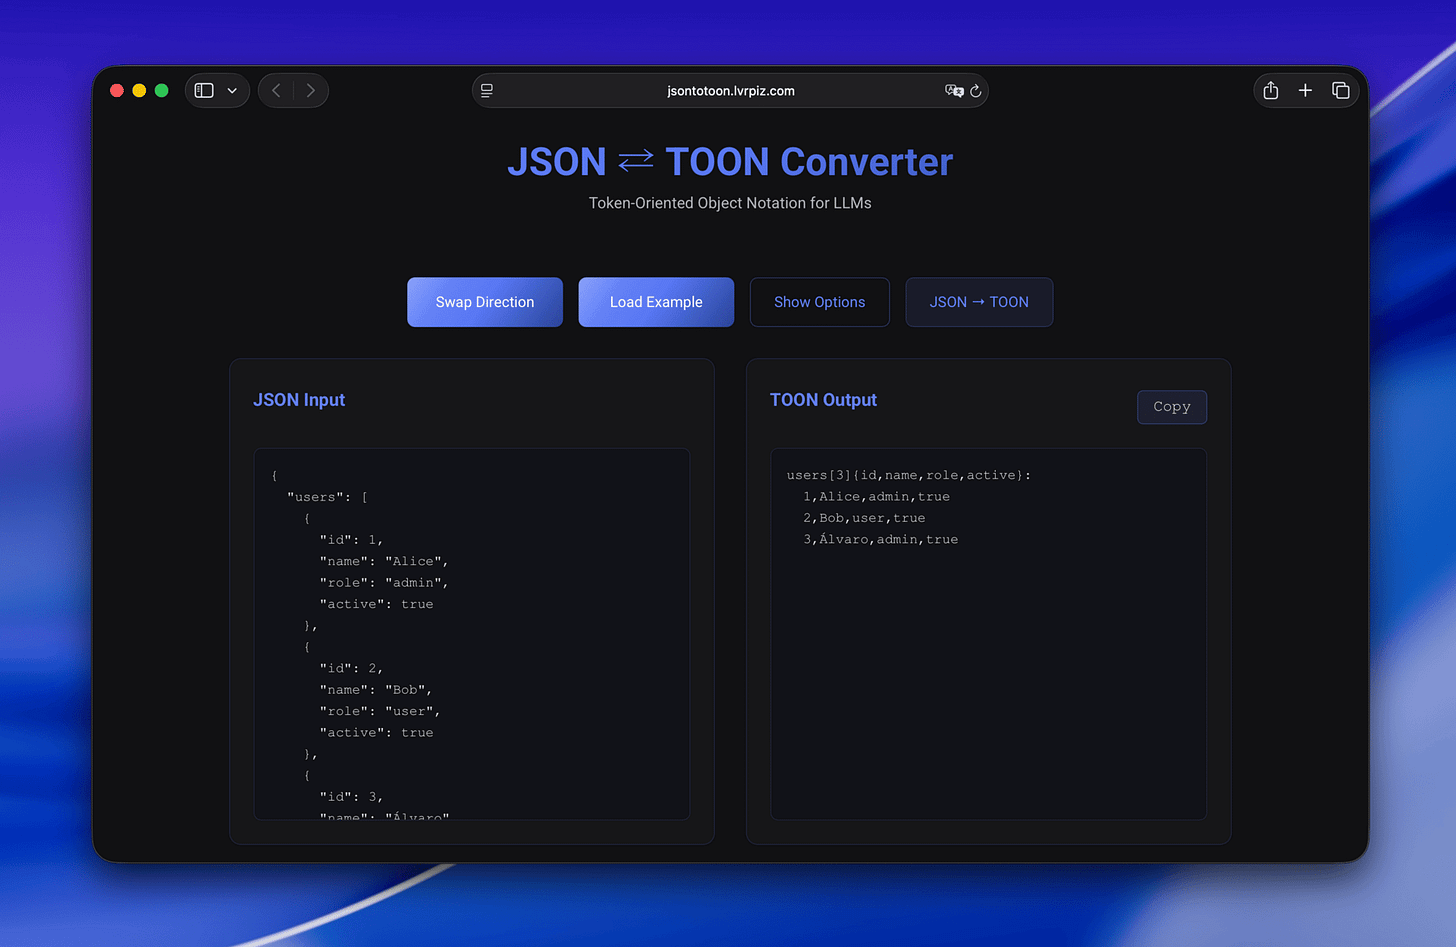This screenshot has width=1456, height=947.
Task: Close the window with the red button
Action: click(x=117, y=90)
